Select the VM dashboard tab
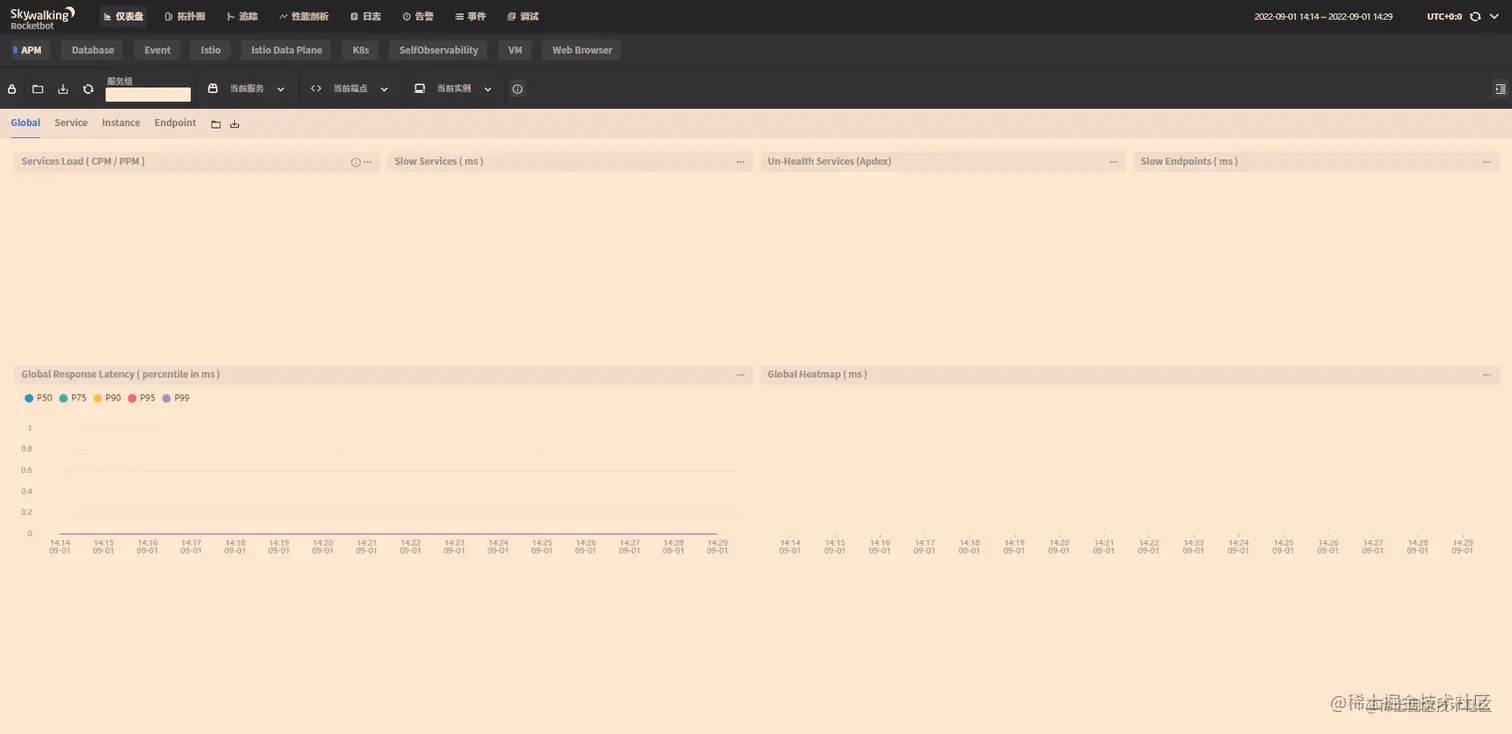The height and width of the screenshot is (734, 1512). (515, 50)
